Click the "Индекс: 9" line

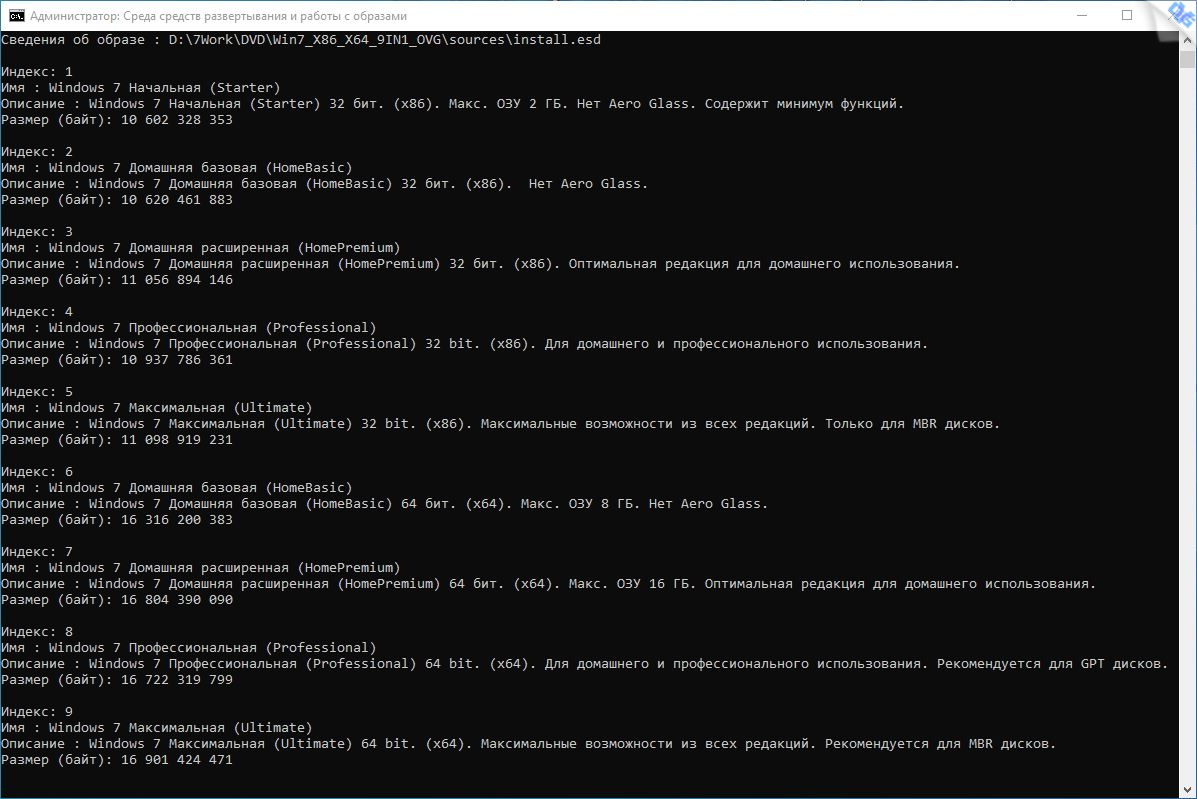pos(37,713)
